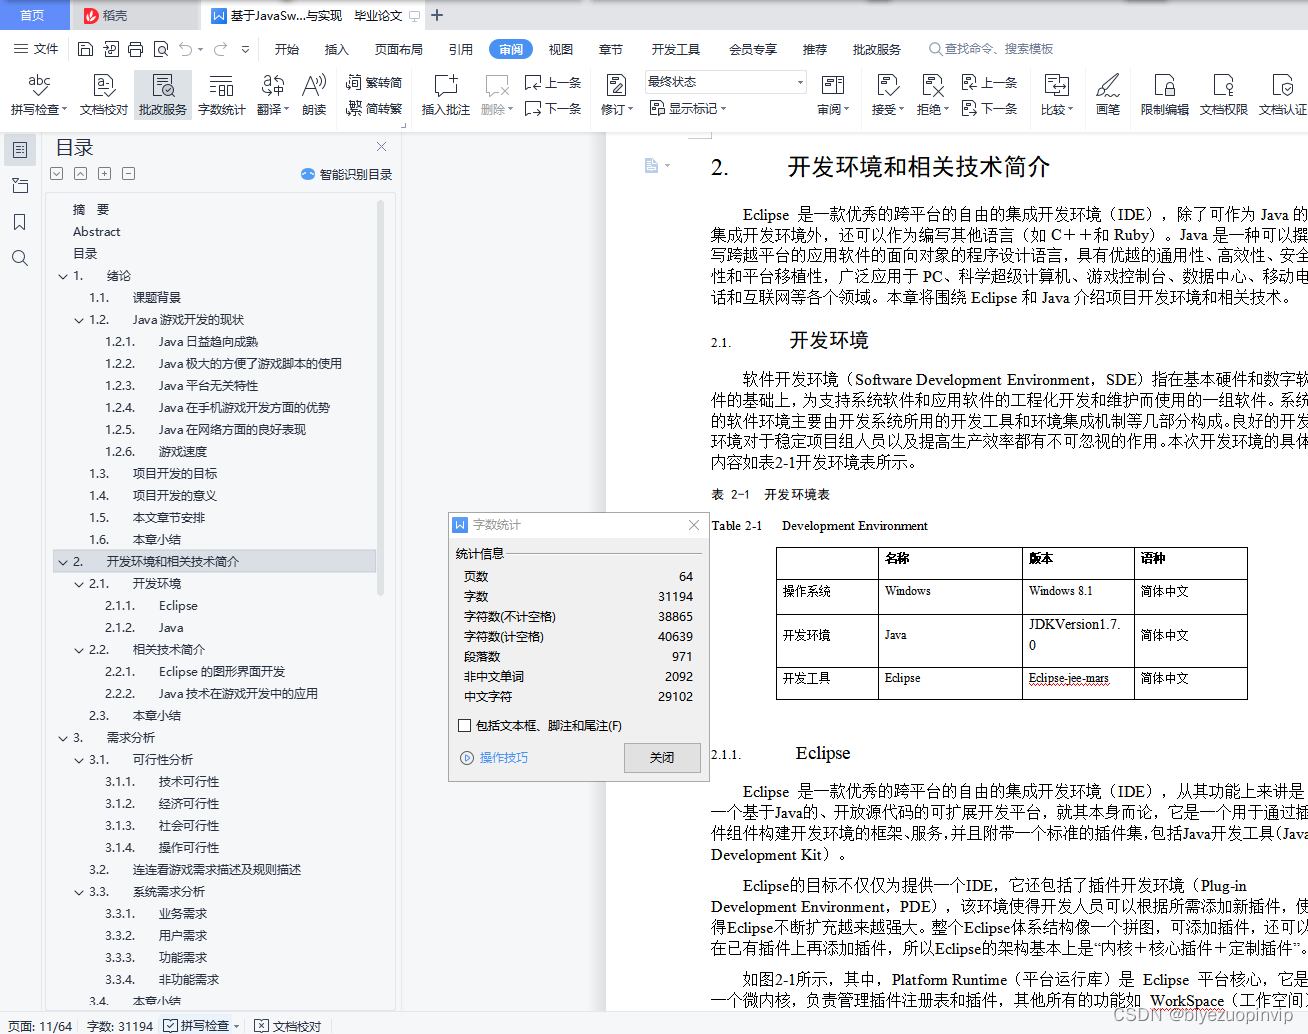
Task: Collapse the 2. 开发环境和相关技术简介 section
Action: coord(63,562)
